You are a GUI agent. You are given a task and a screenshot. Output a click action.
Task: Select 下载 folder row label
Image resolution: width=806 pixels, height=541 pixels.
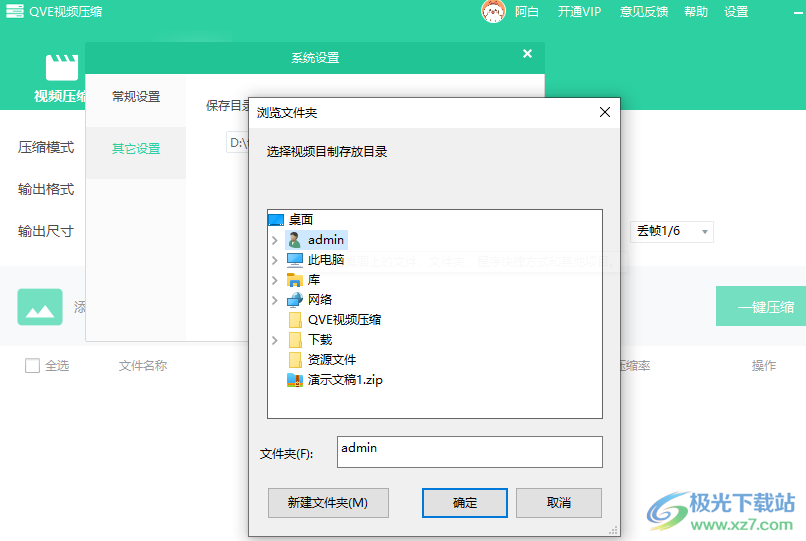[x=320, y=340]
